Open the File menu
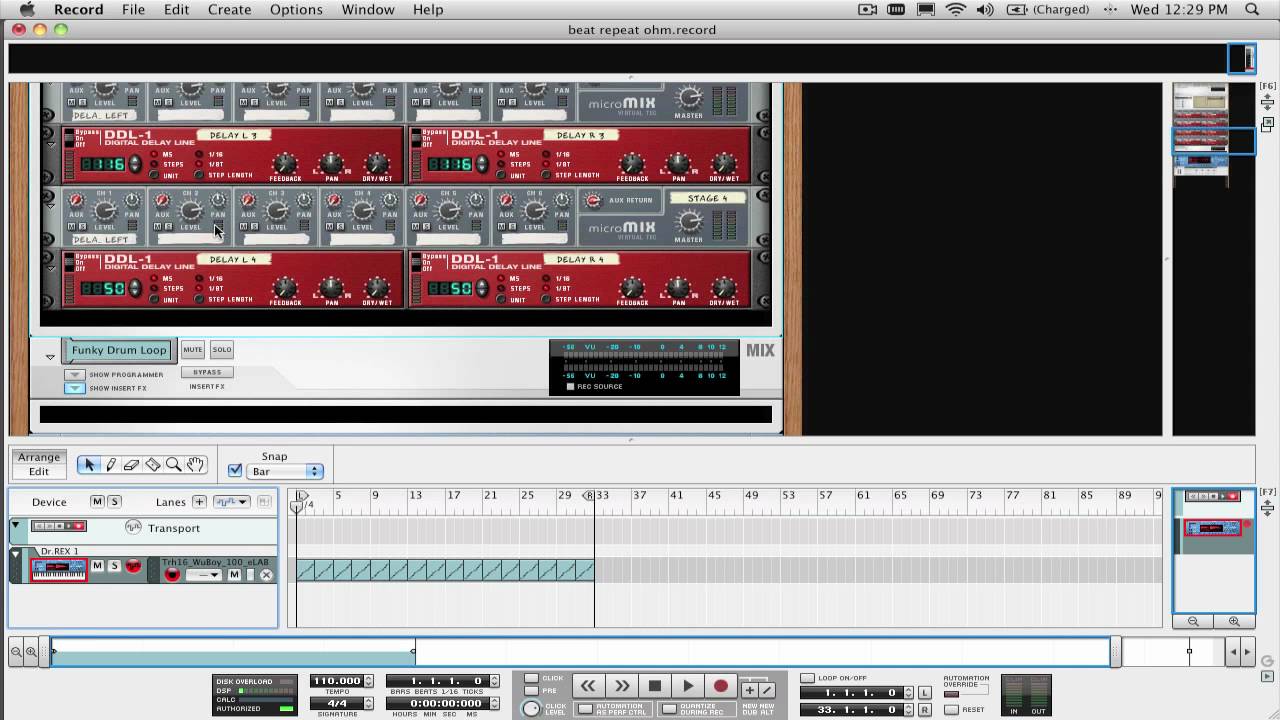 click(133, 9)
